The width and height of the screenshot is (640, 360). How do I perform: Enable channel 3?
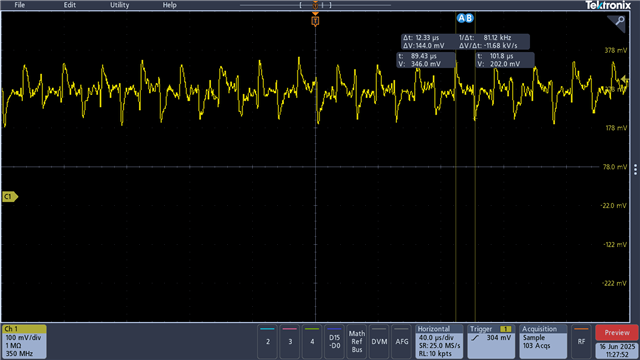tap(290, 341)
